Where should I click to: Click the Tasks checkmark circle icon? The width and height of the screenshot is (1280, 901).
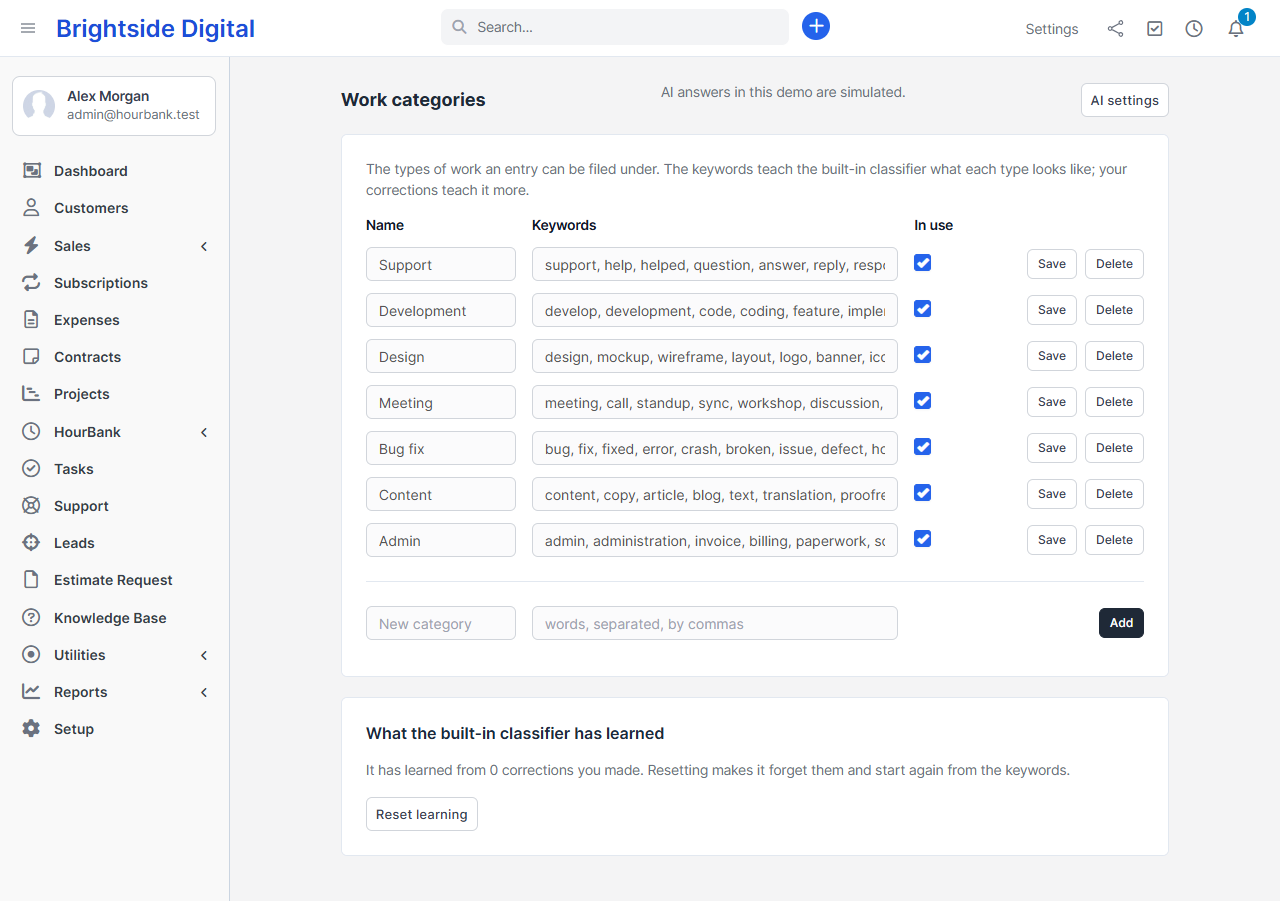pos(31,469)
